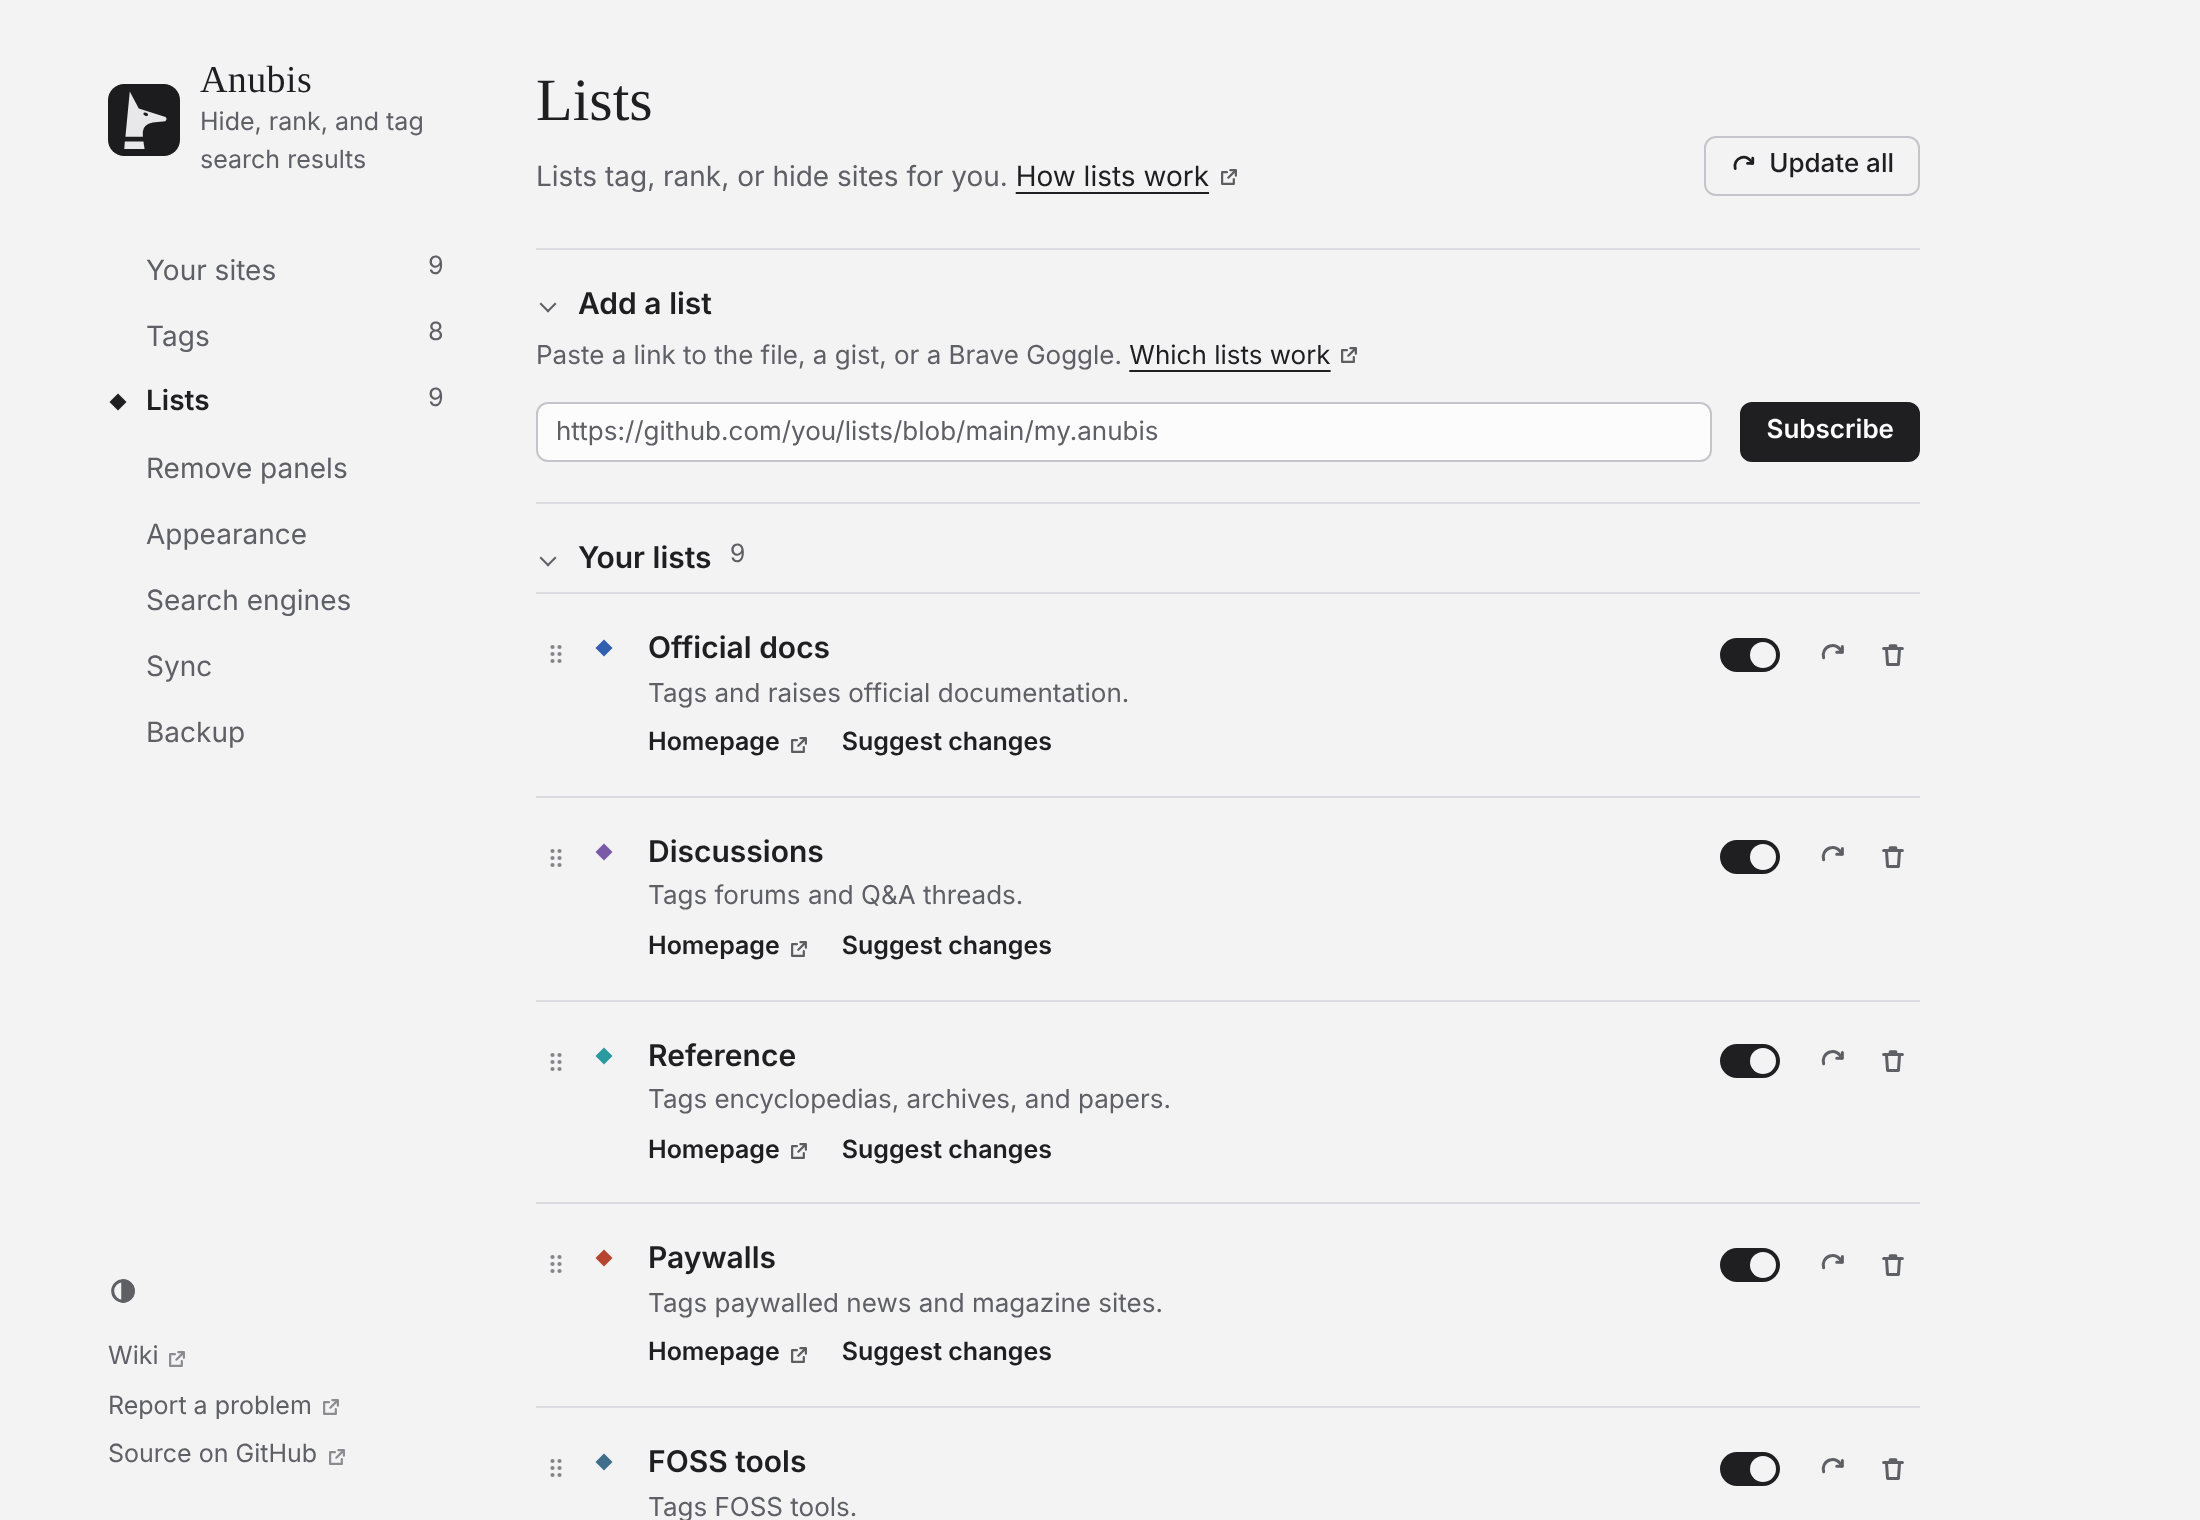The height and width of the screenshot is (1520, 2200).
Task: Toggle the dark/light theme icon
Action: click(123, 1291)
